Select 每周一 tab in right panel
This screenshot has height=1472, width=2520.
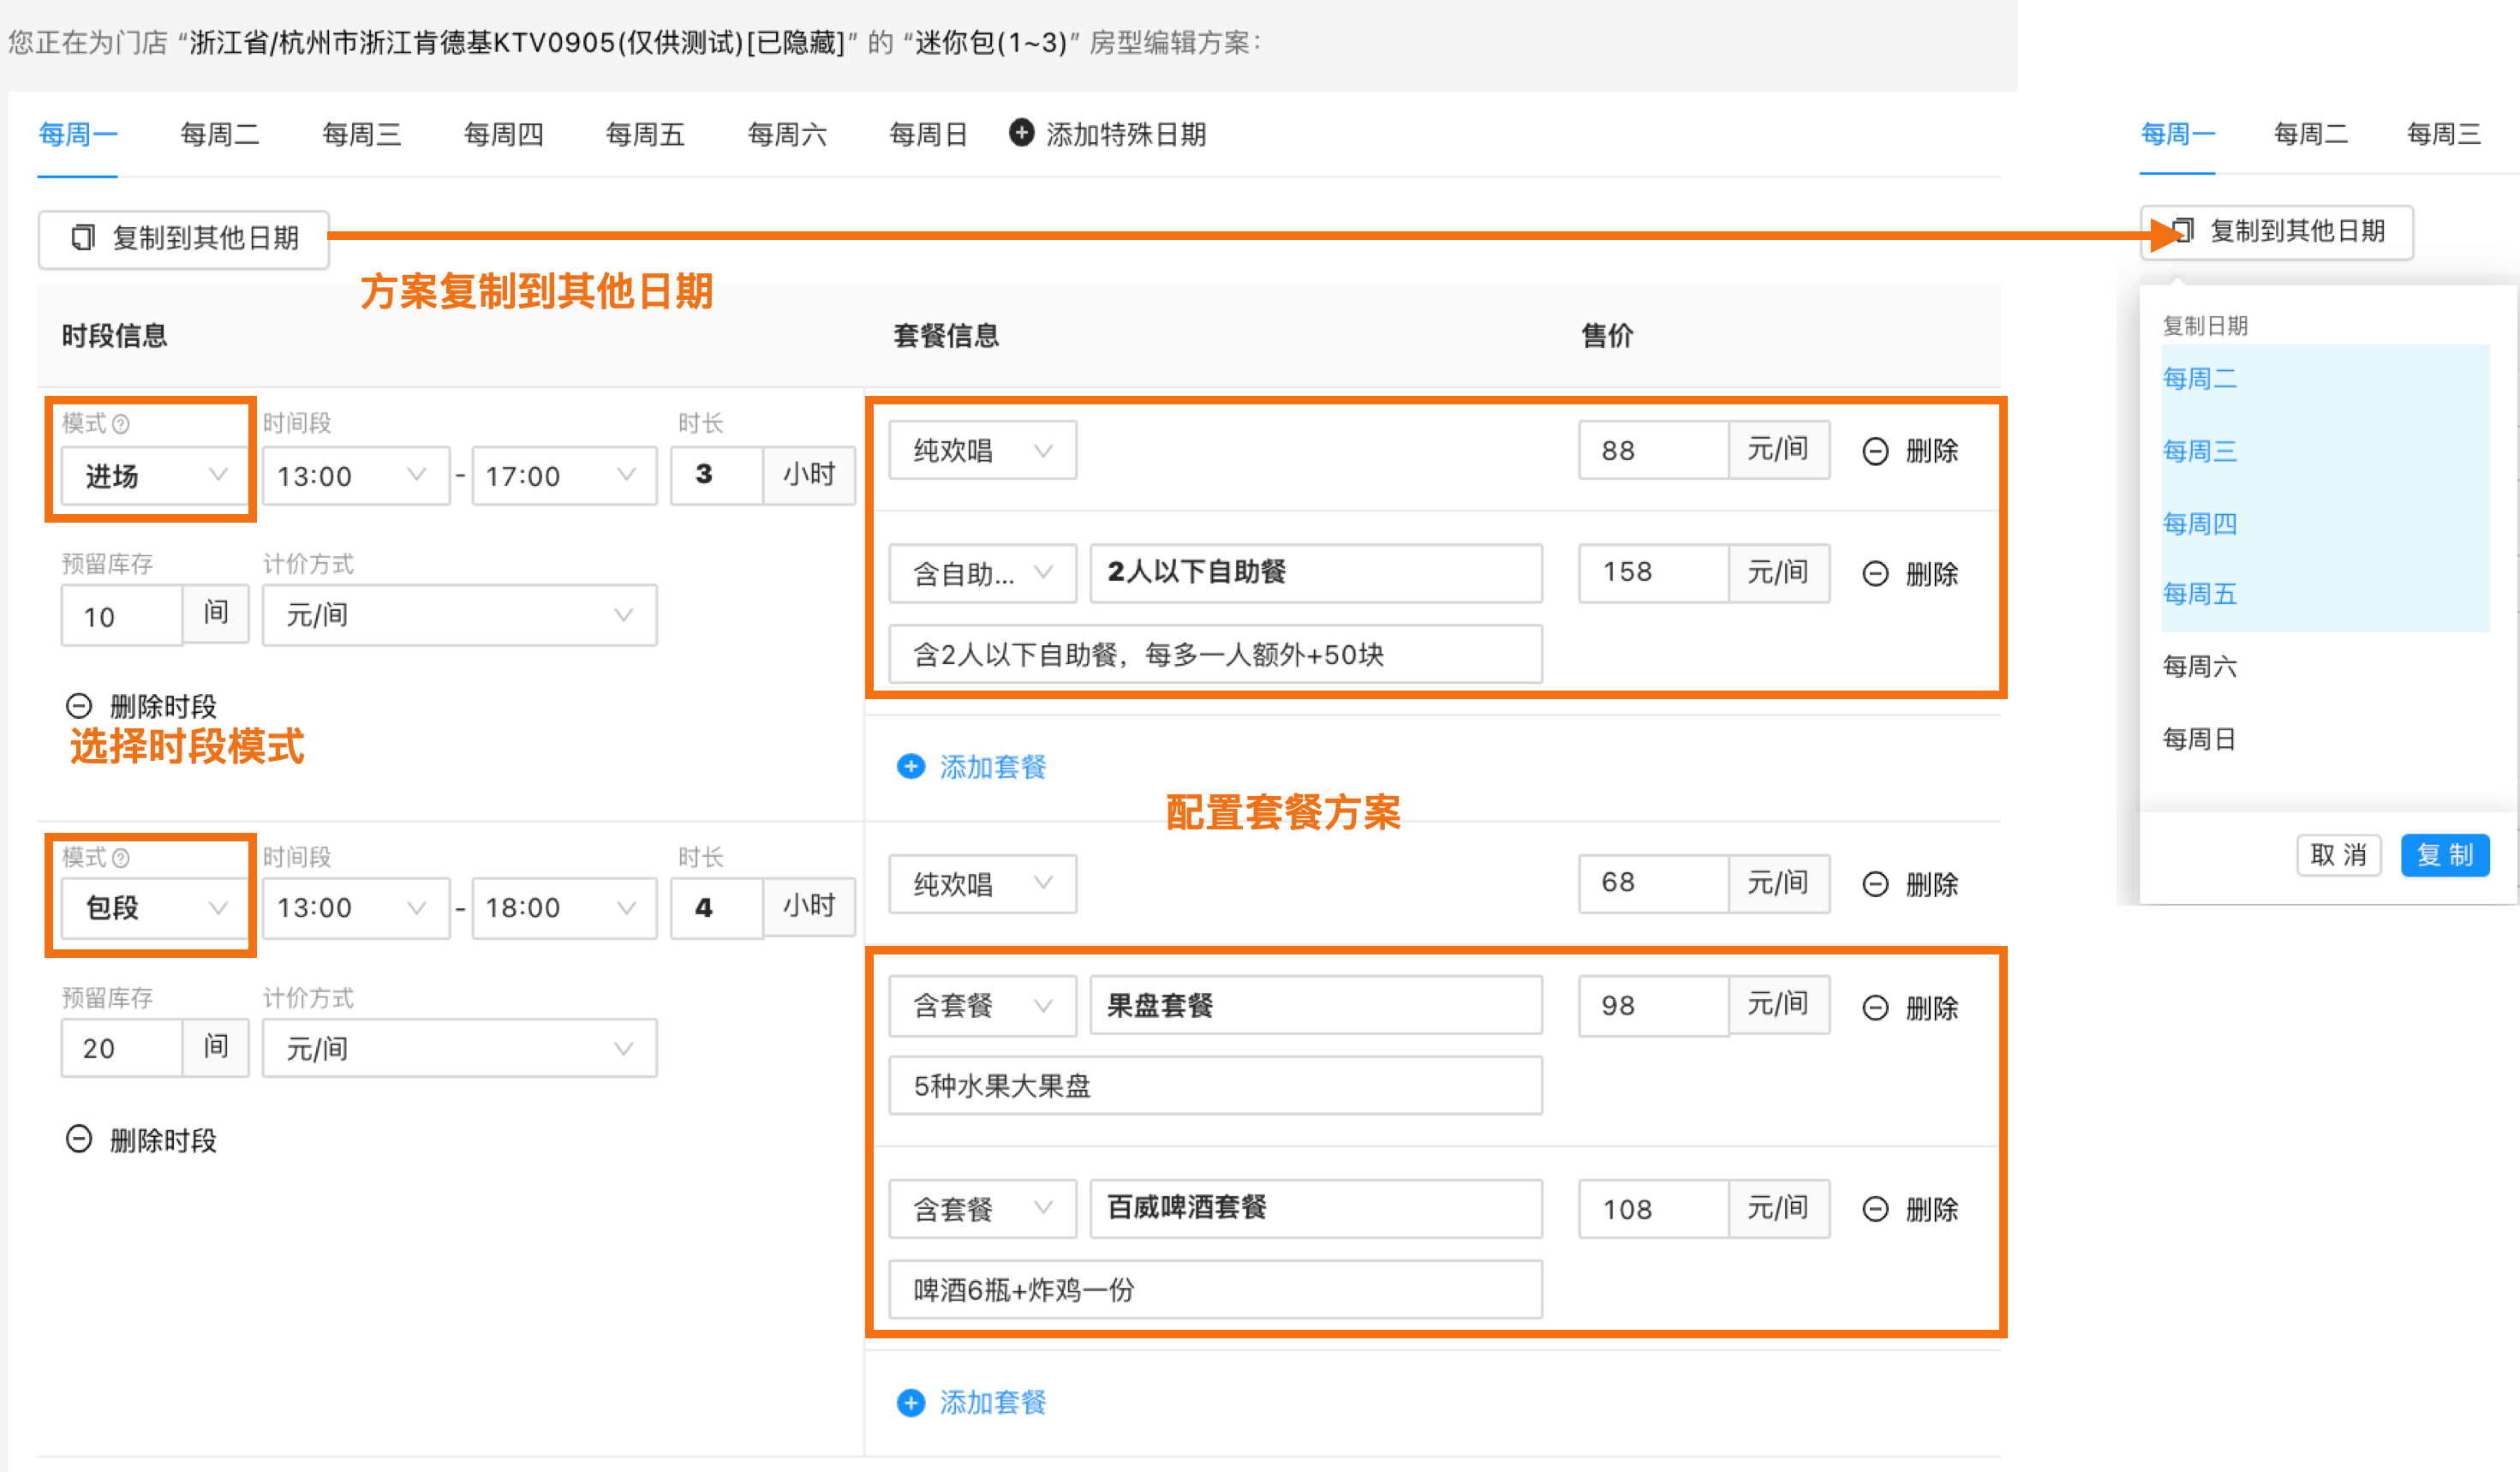click(x=2178, y=134)
